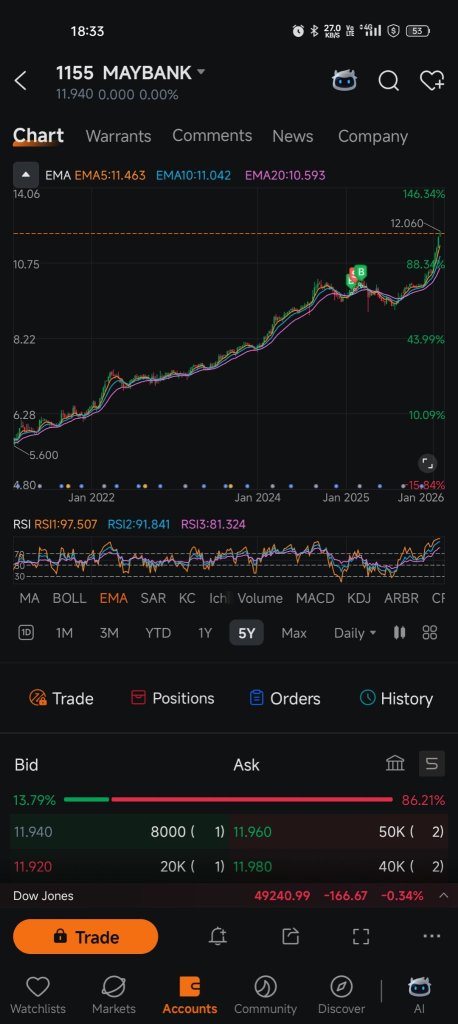Share the stock via share icon

(290, 936)
